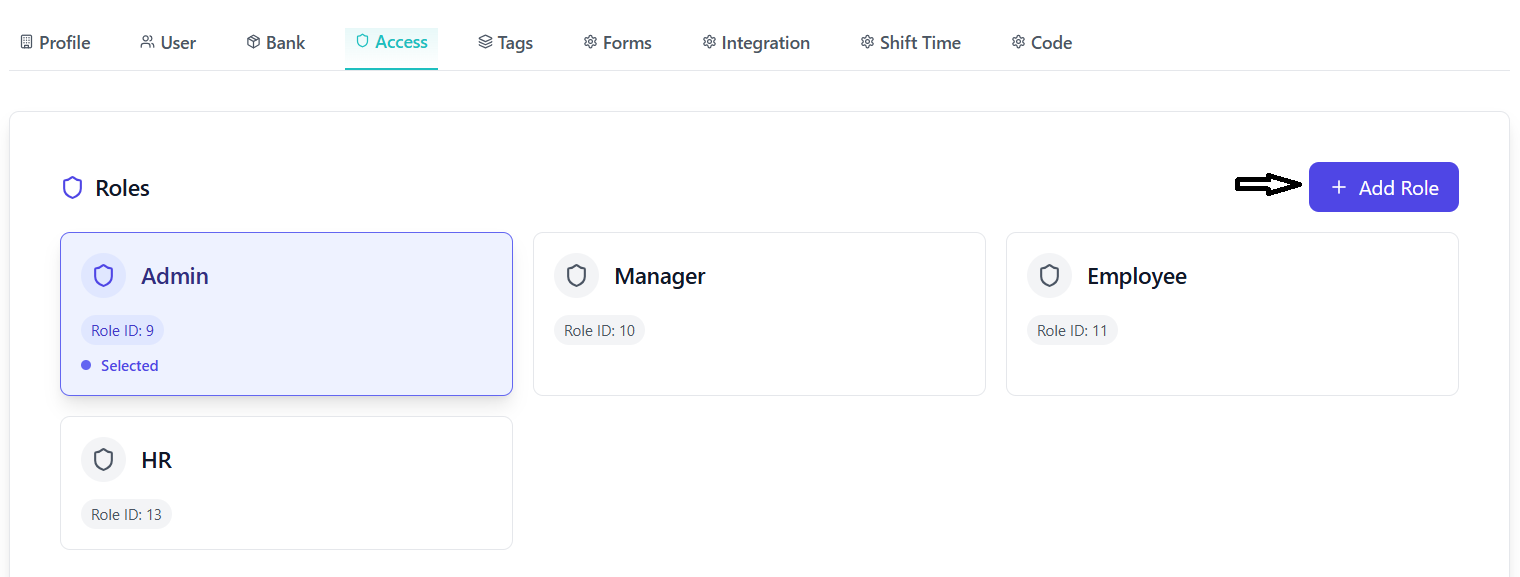Go to the Integration tab
This screenshot has height=577, width=1520.
point(755,43)
